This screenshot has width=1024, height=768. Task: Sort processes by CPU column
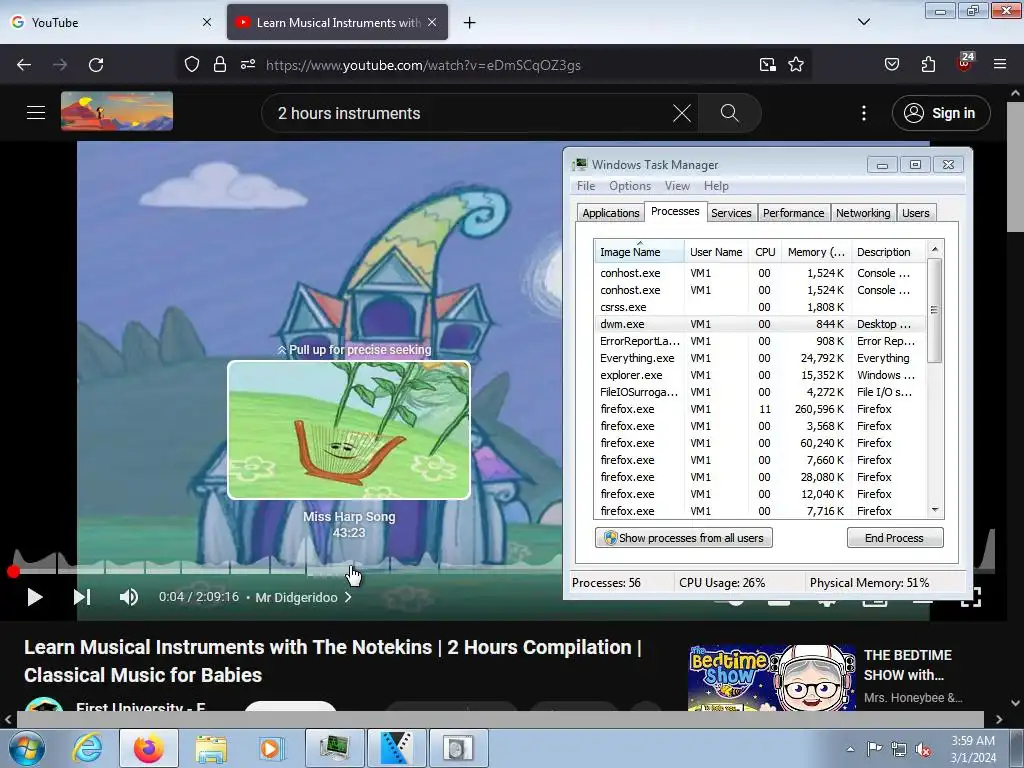765,252
